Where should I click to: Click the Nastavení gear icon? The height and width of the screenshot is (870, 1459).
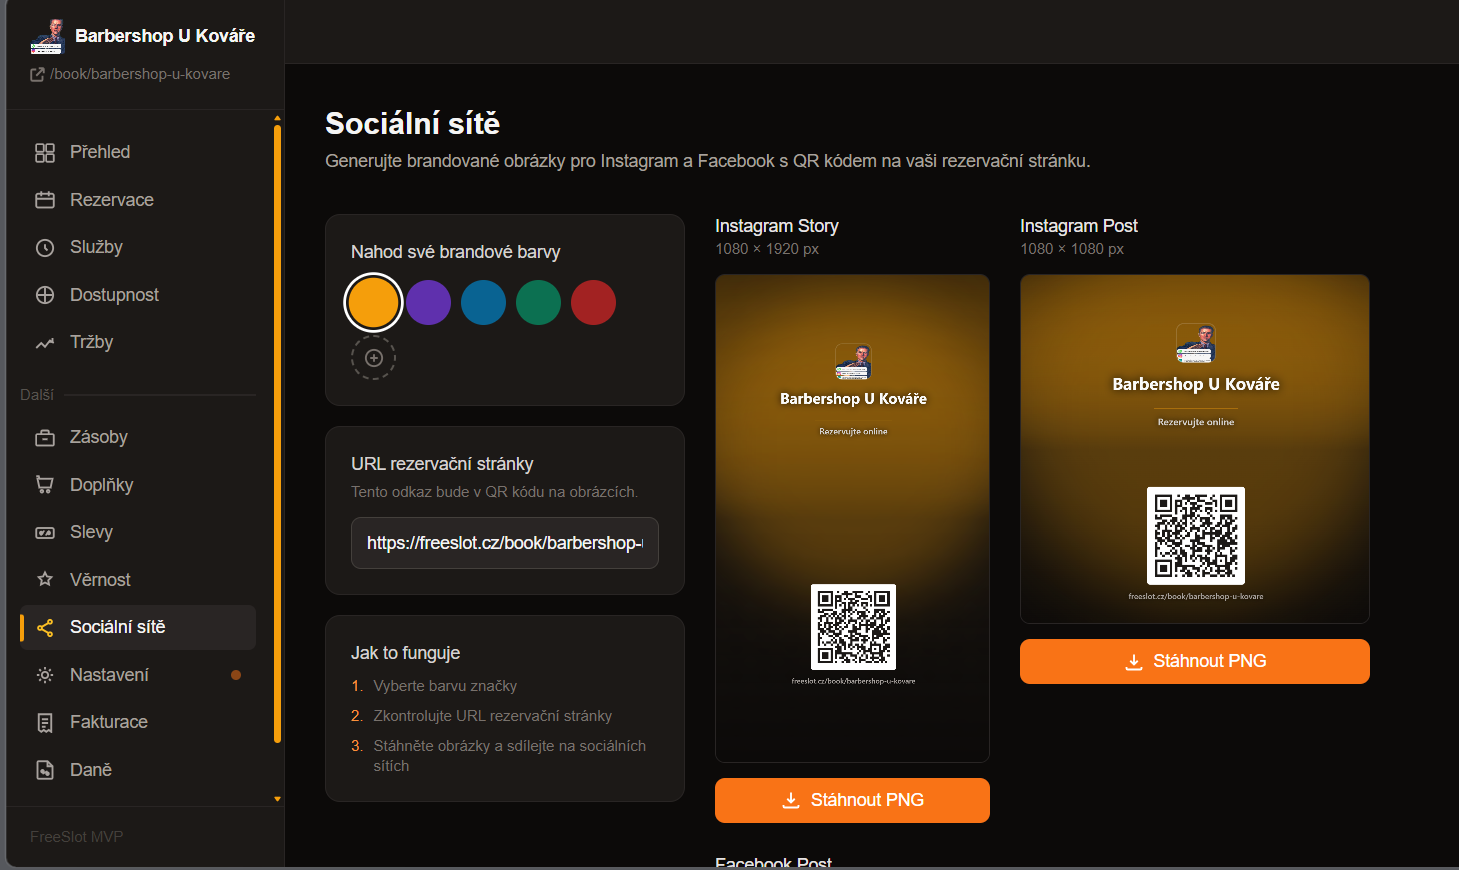[x=45, y=675]
